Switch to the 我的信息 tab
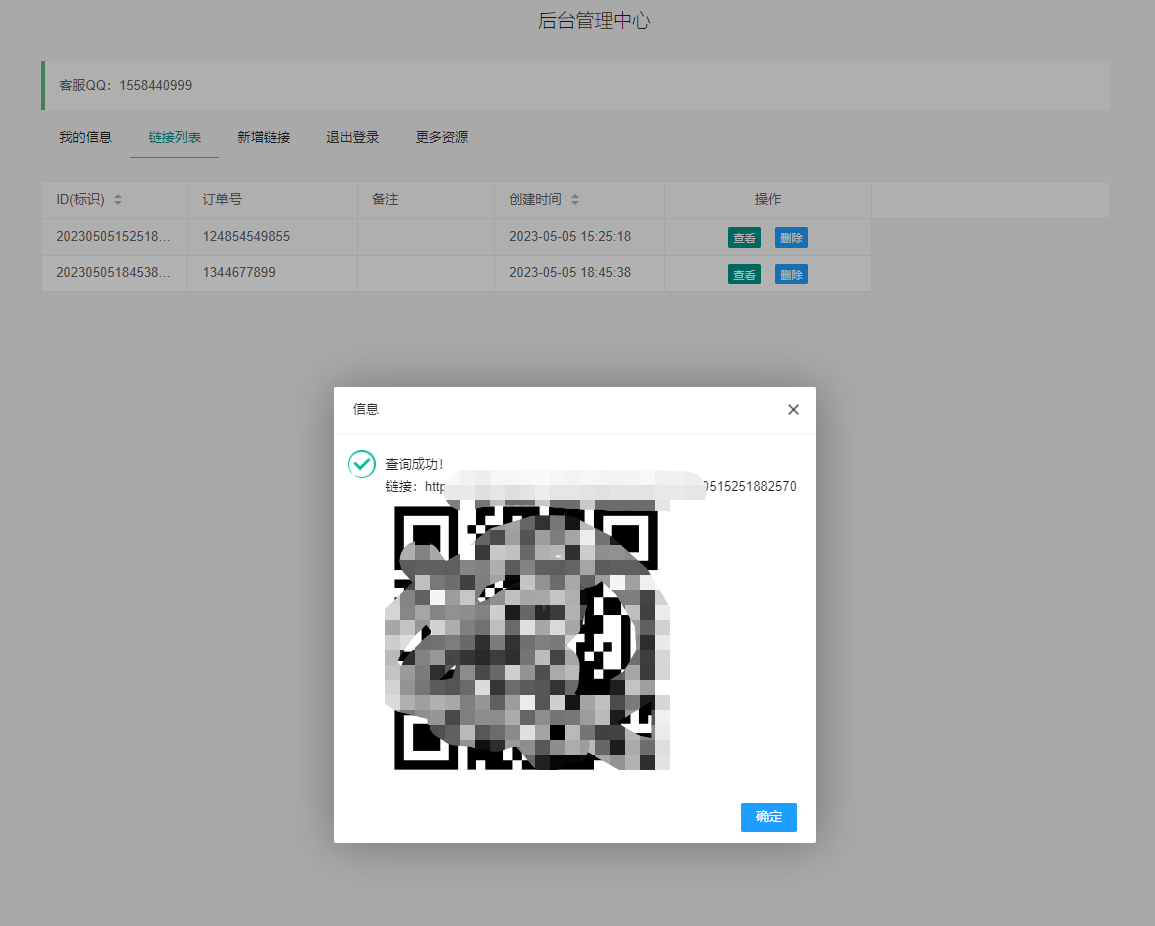This screenshot has height=926, width=1155. [84, 137]
